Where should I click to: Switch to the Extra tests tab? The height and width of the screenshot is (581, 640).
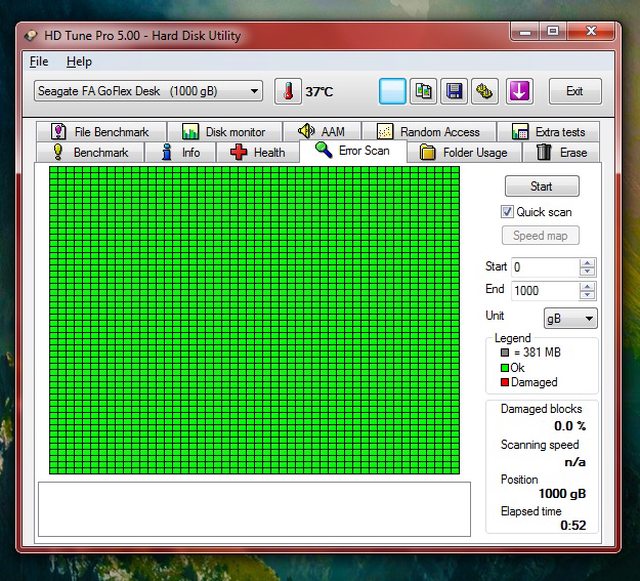click(549, 131)
